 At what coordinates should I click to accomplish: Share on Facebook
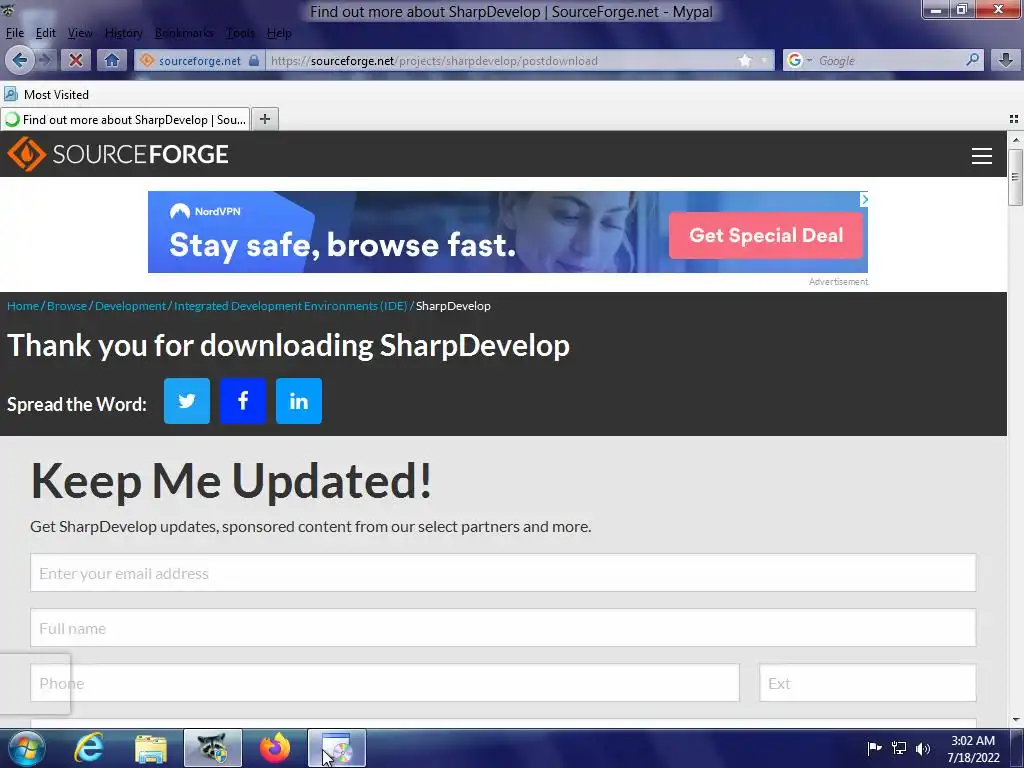coord(243,401)
